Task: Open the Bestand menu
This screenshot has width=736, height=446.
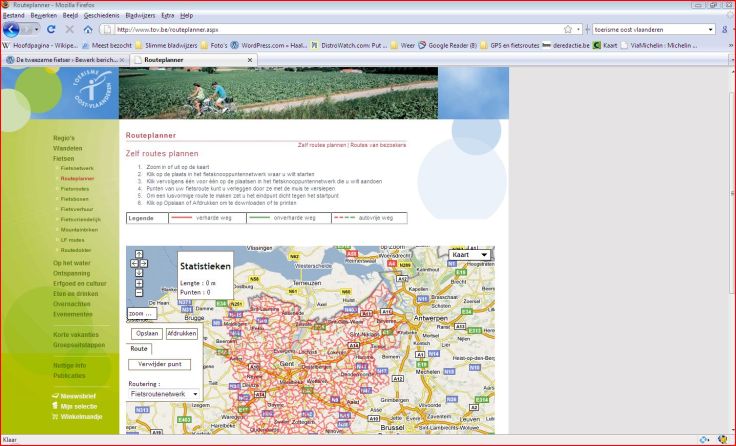Action: click(x=14, y=15)
